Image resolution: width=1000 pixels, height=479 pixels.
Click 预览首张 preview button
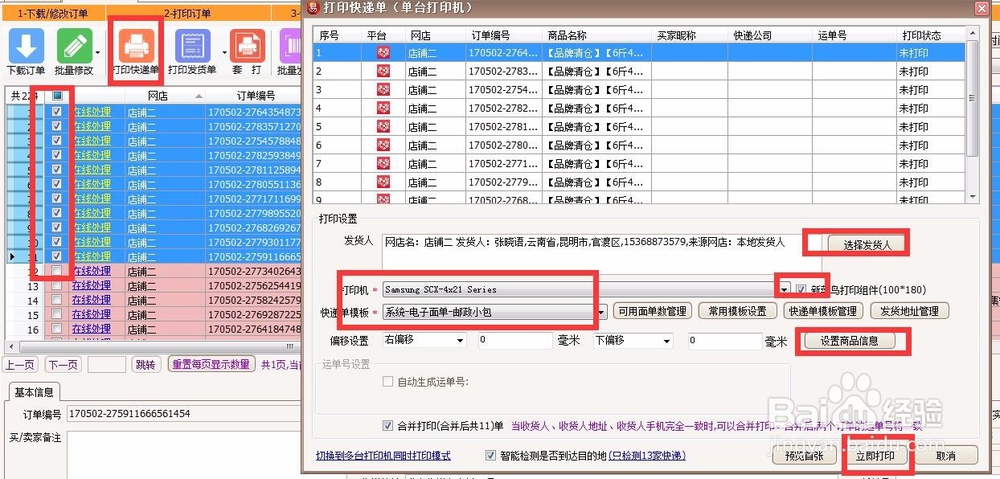[x=804, y=455]
